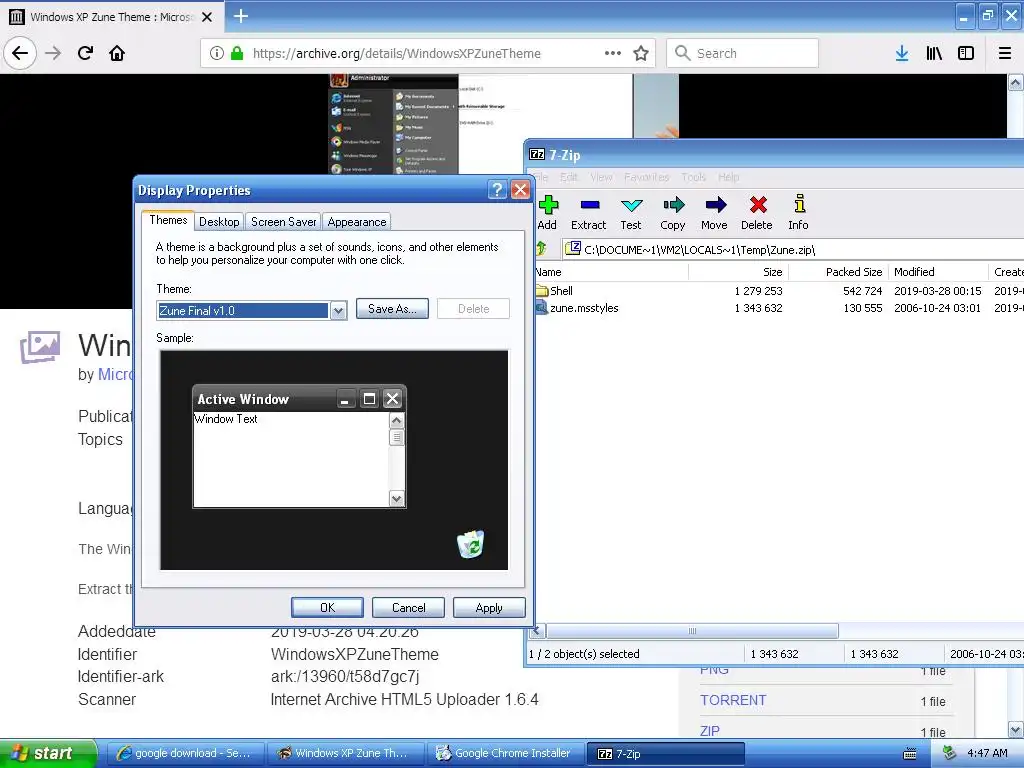1024x768 pixels.
Task: Open the 7-Zip Tools menu
Action: pyautogui.click(x=694, y=177)
